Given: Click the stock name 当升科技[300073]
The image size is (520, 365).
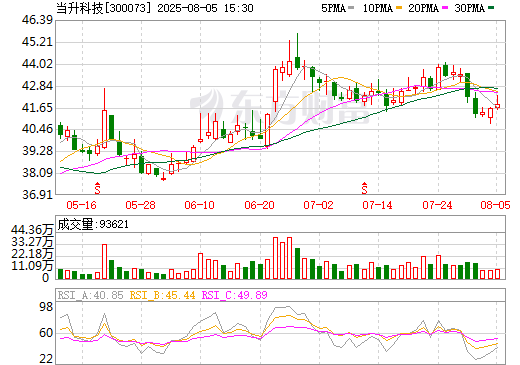Looking at the screenshot, I should [103, 8].
